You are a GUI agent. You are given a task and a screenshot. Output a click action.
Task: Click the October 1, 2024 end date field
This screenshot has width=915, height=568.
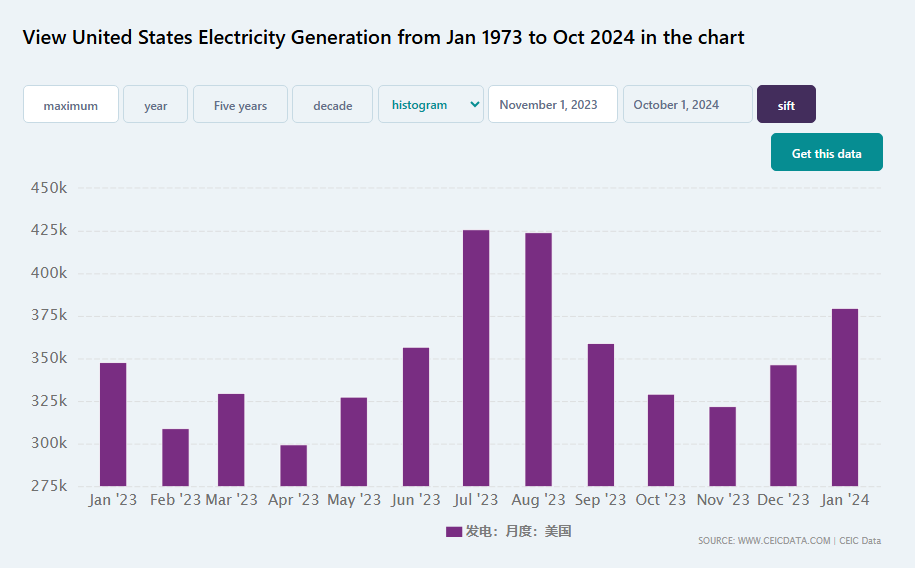pyautogui.click(x=687, y=105)
